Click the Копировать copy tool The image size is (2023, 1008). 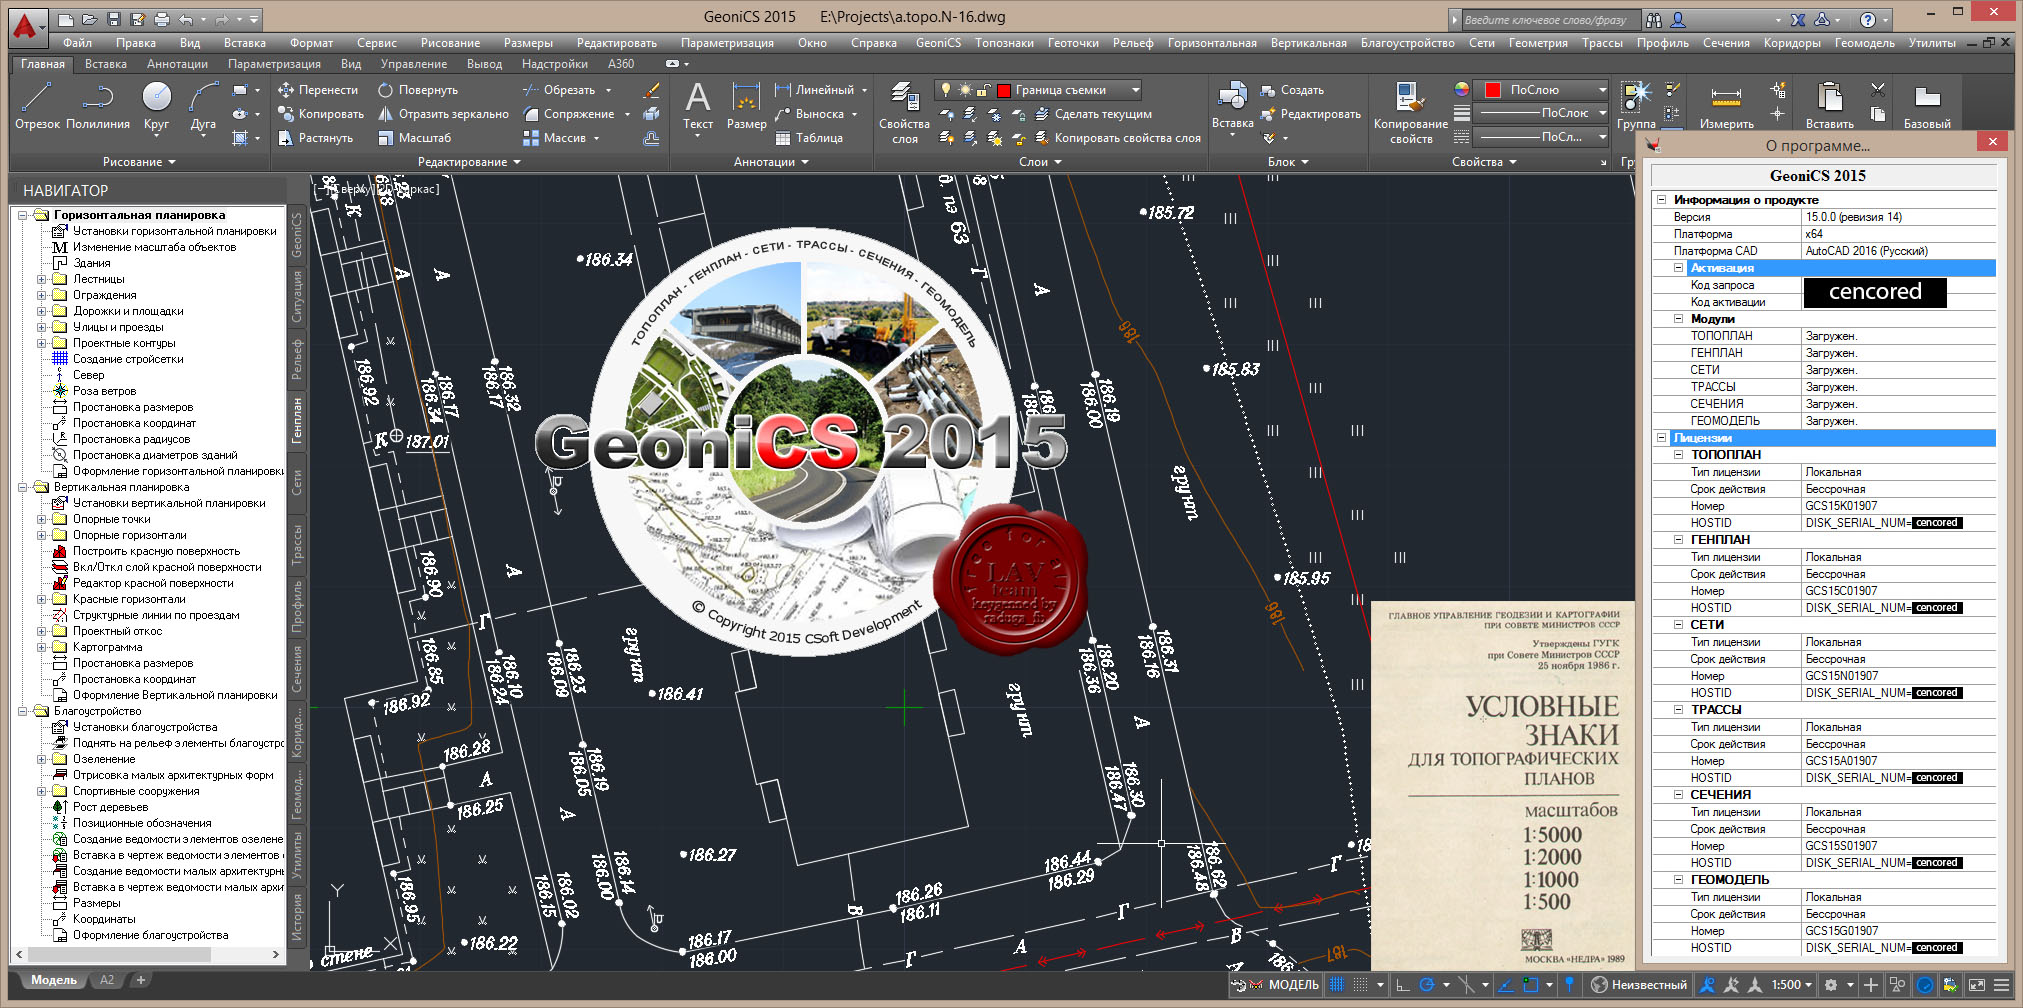point(320,114)
